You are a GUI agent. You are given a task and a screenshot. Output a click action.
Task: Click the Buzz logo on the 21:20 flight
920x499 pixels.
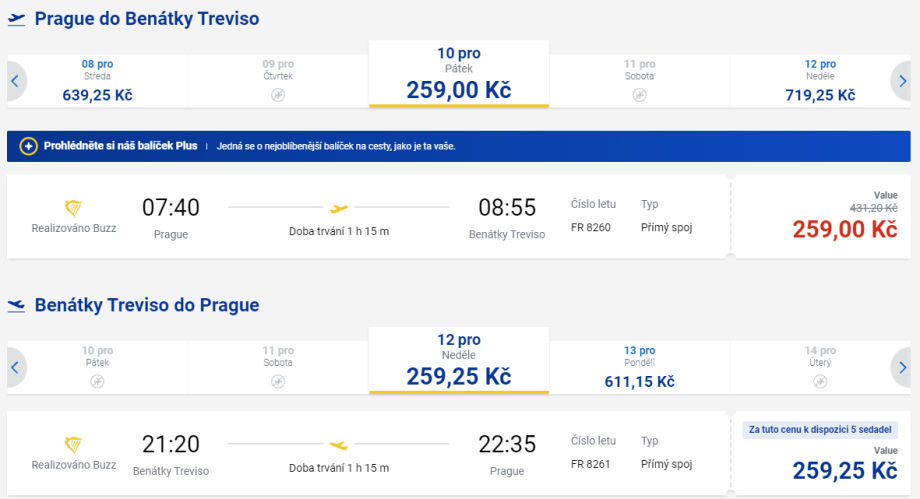(x=73, y=444)
